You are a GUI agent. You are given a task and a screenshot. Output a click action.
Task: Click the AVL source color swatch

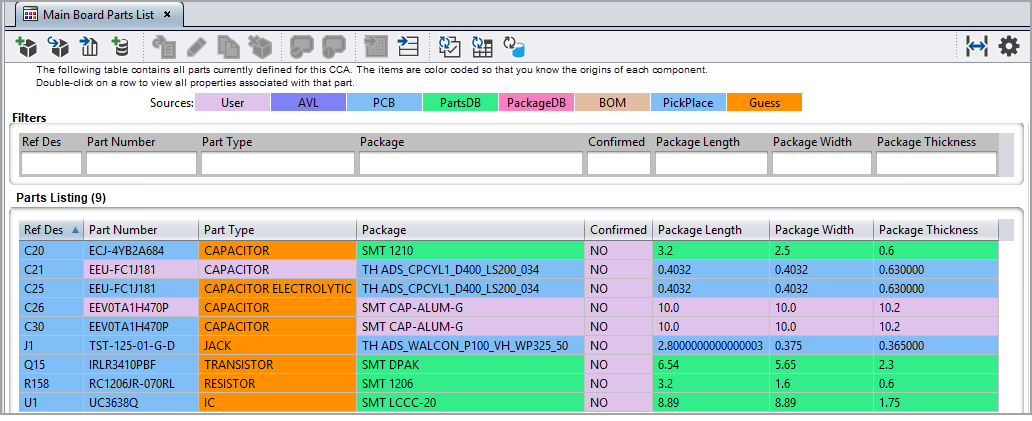(x=308, y=103)
